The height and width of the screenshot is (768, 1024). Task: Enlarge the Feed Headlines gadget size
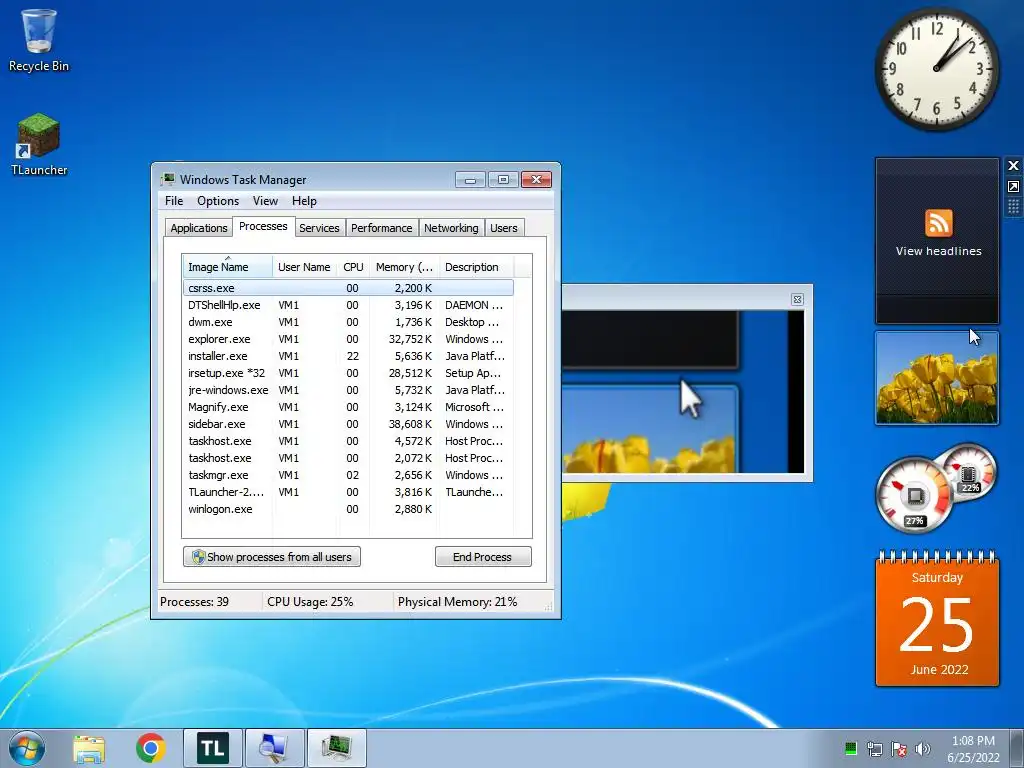tap(1013, 187)
